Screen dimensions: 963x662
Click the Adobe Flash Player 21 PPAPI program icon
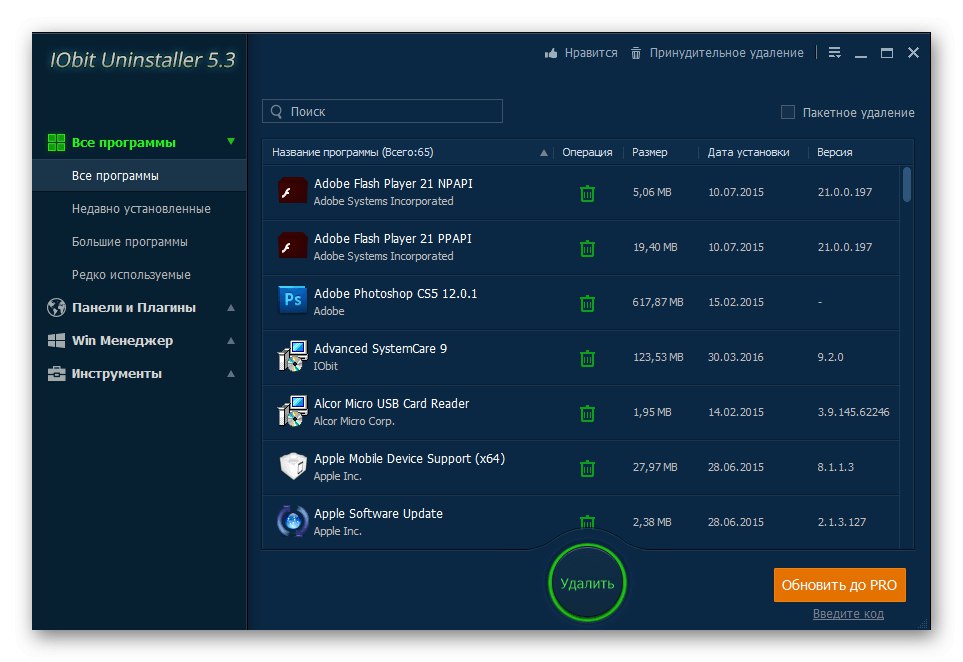tap(292, 246)
